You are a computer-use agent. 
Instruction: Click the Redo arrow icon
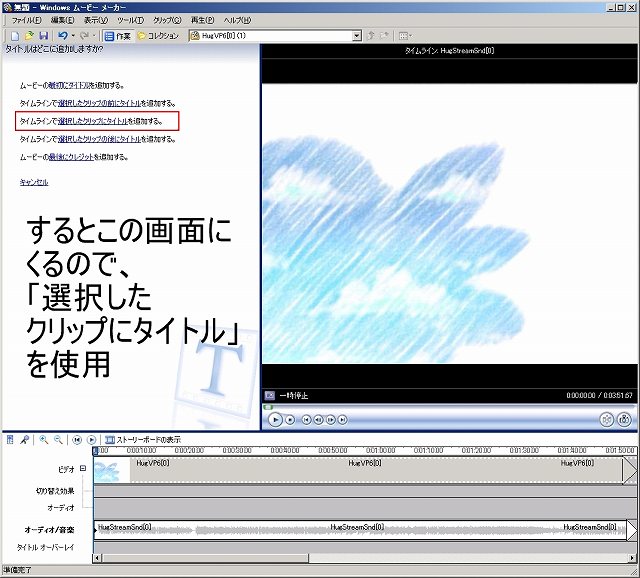click(84, 36)
